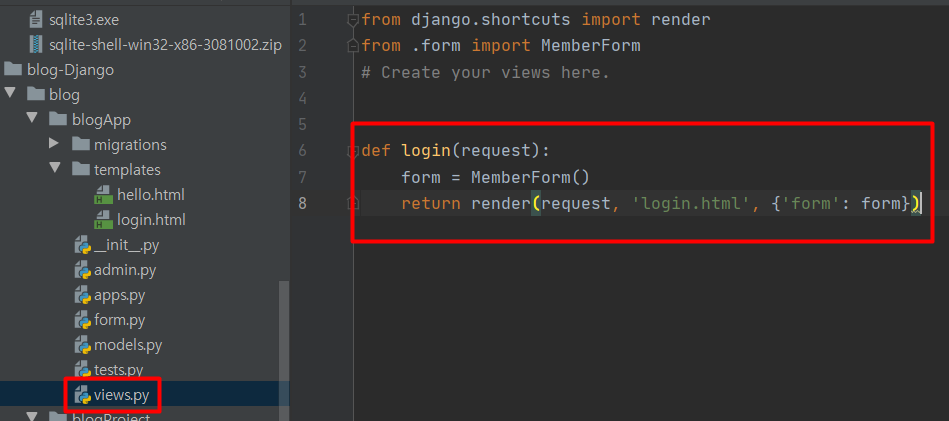Click the views.py Python icon
Screen dimensions: 949x421
pos(82,395)
